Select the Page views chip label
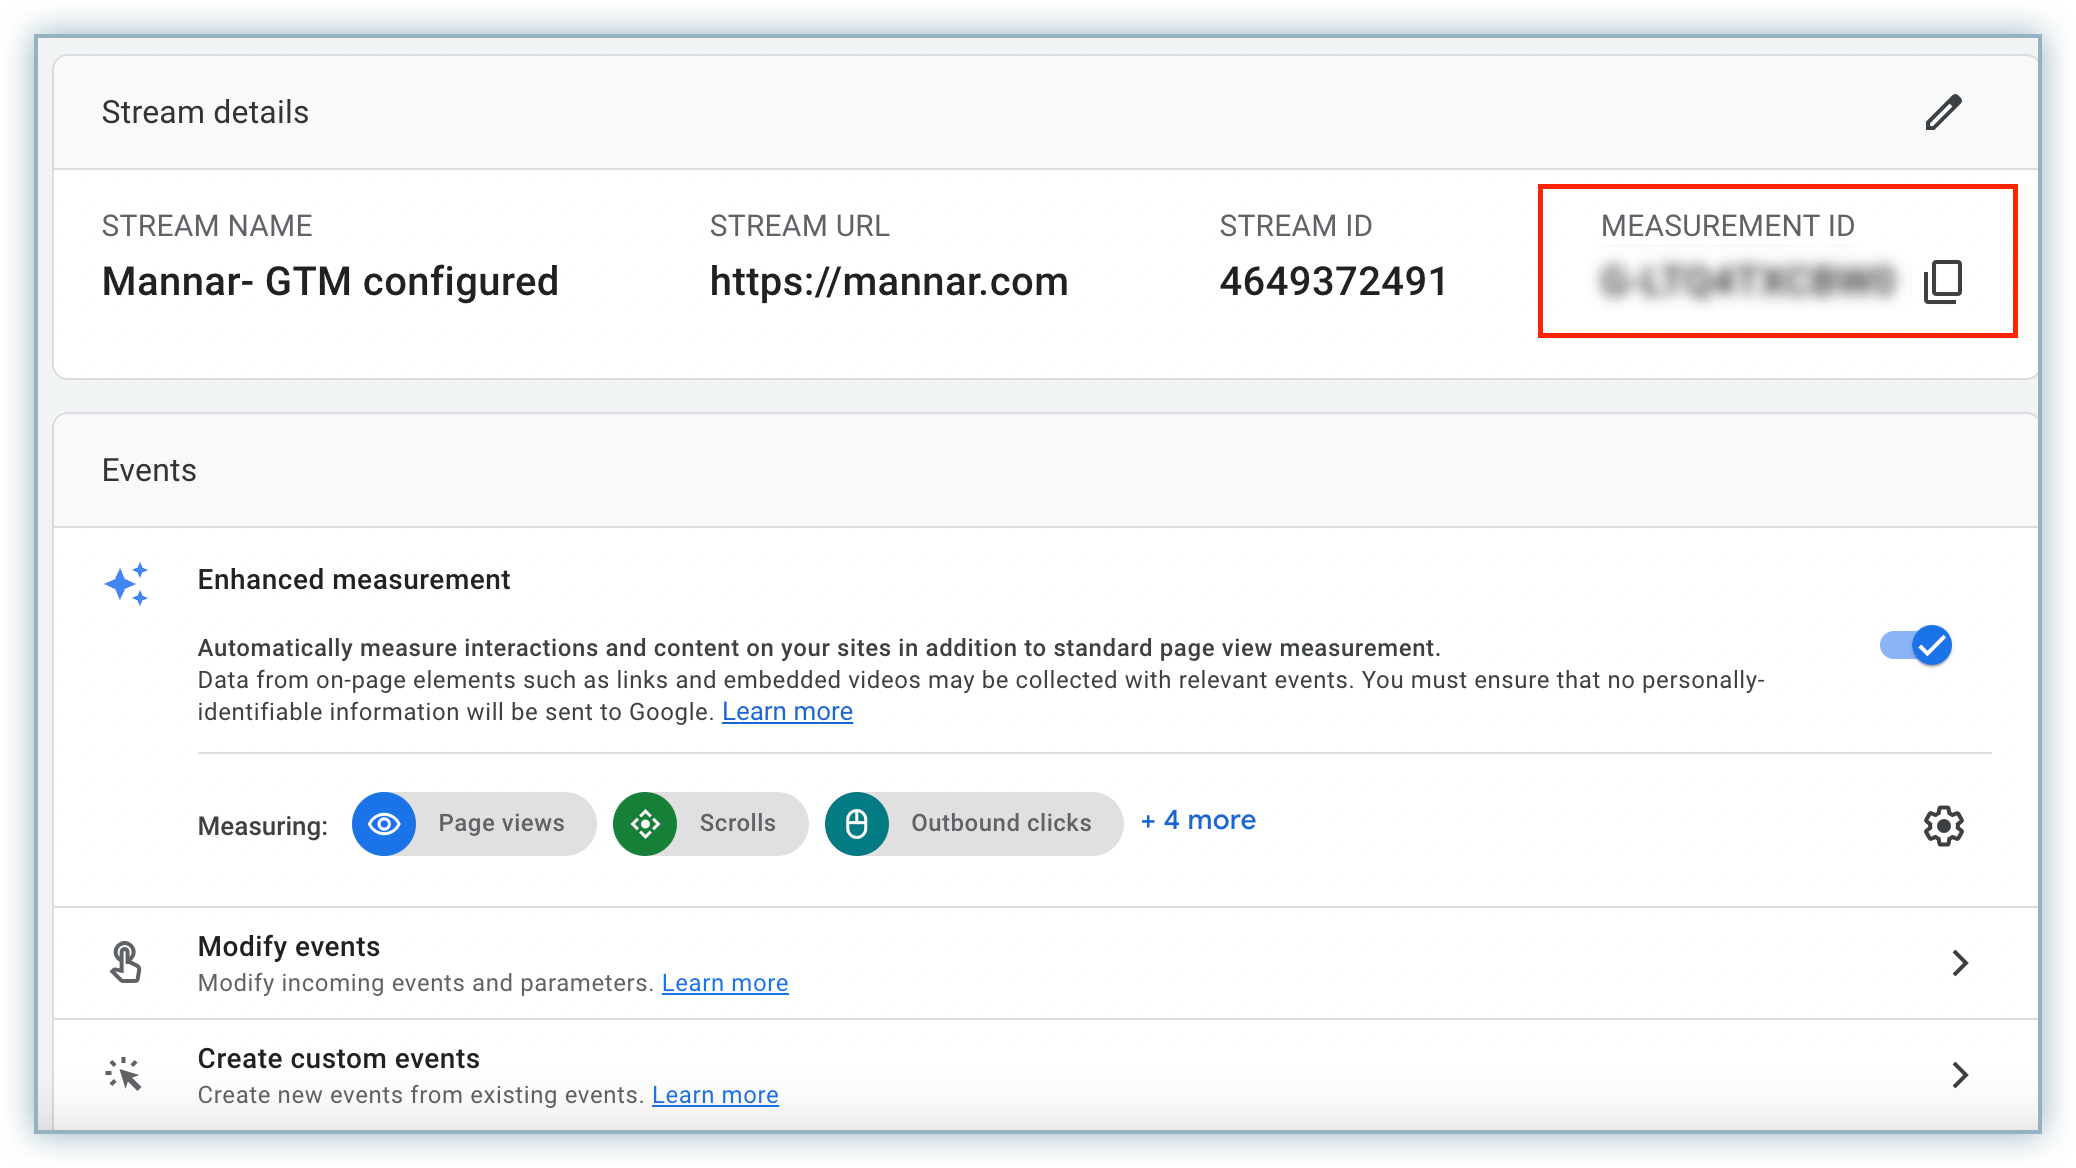 point(501,823)
